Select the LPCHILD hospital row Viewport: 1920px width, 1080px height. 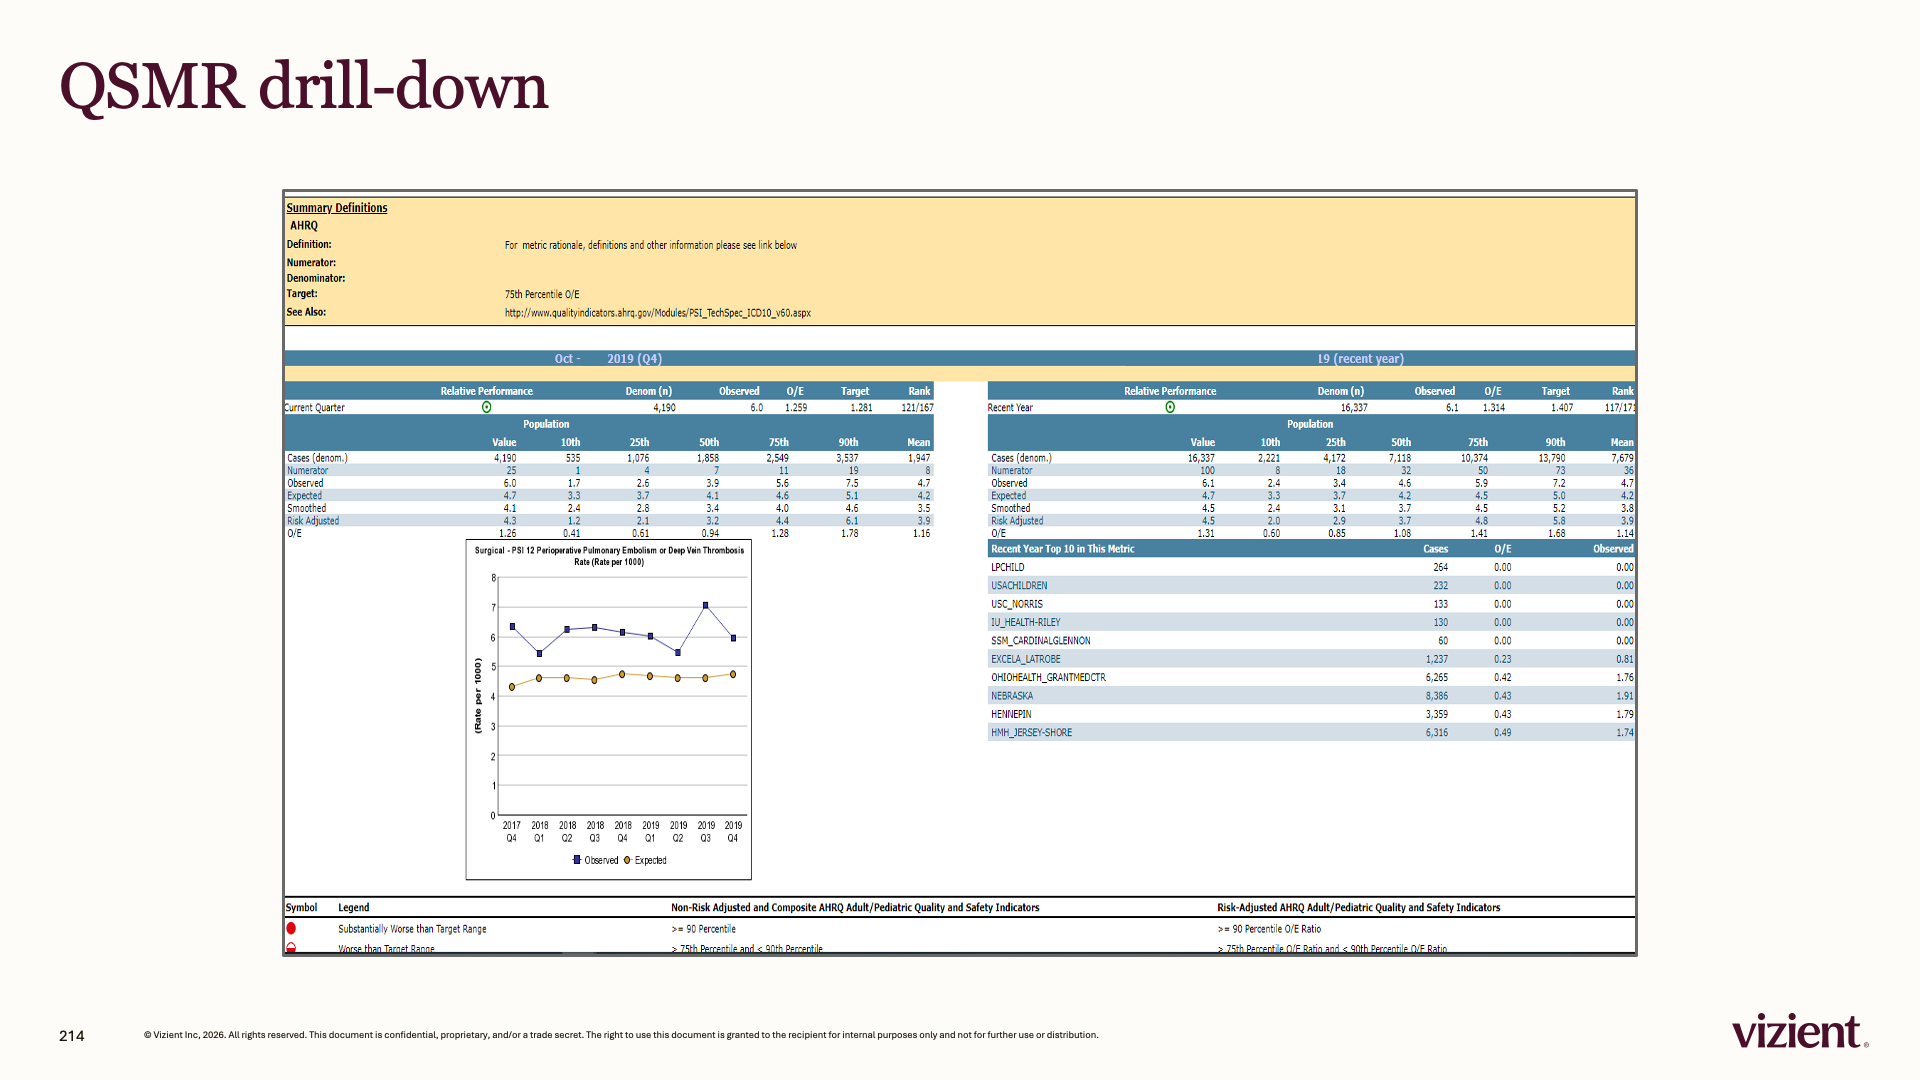(1311, 567)
